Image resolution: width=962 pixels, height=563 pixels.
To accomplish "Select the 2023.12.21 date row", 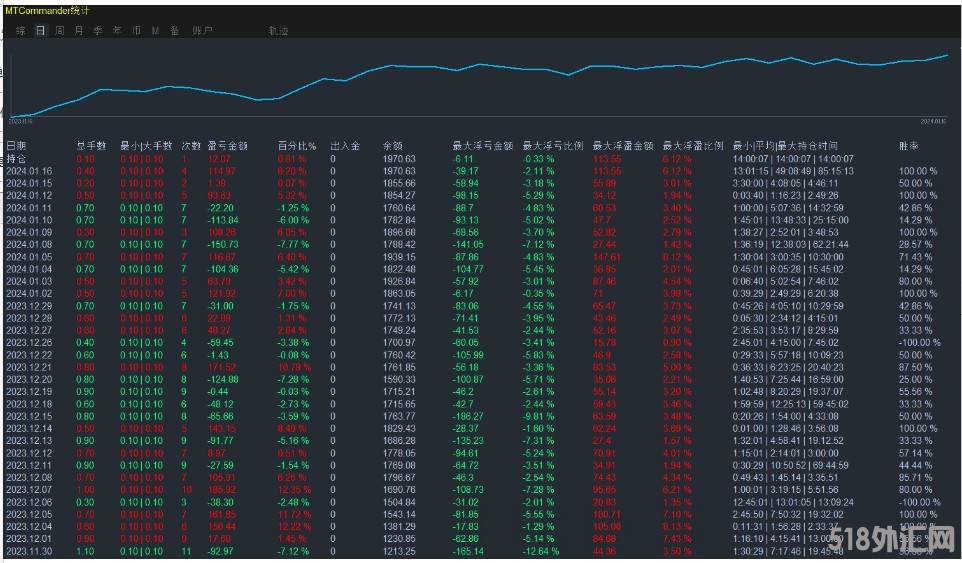I will click(x=29, y=367).
